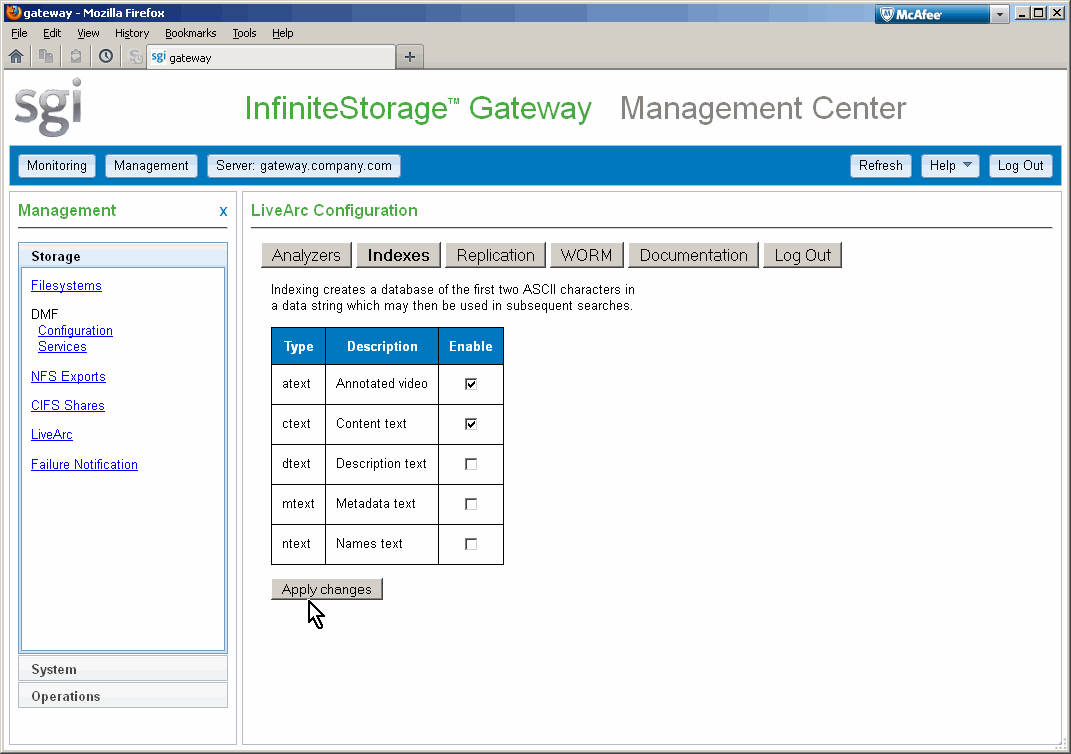Screen dimensions: 1071x754
Task: Click the SGI logo
Action: [x=48, y=108]
